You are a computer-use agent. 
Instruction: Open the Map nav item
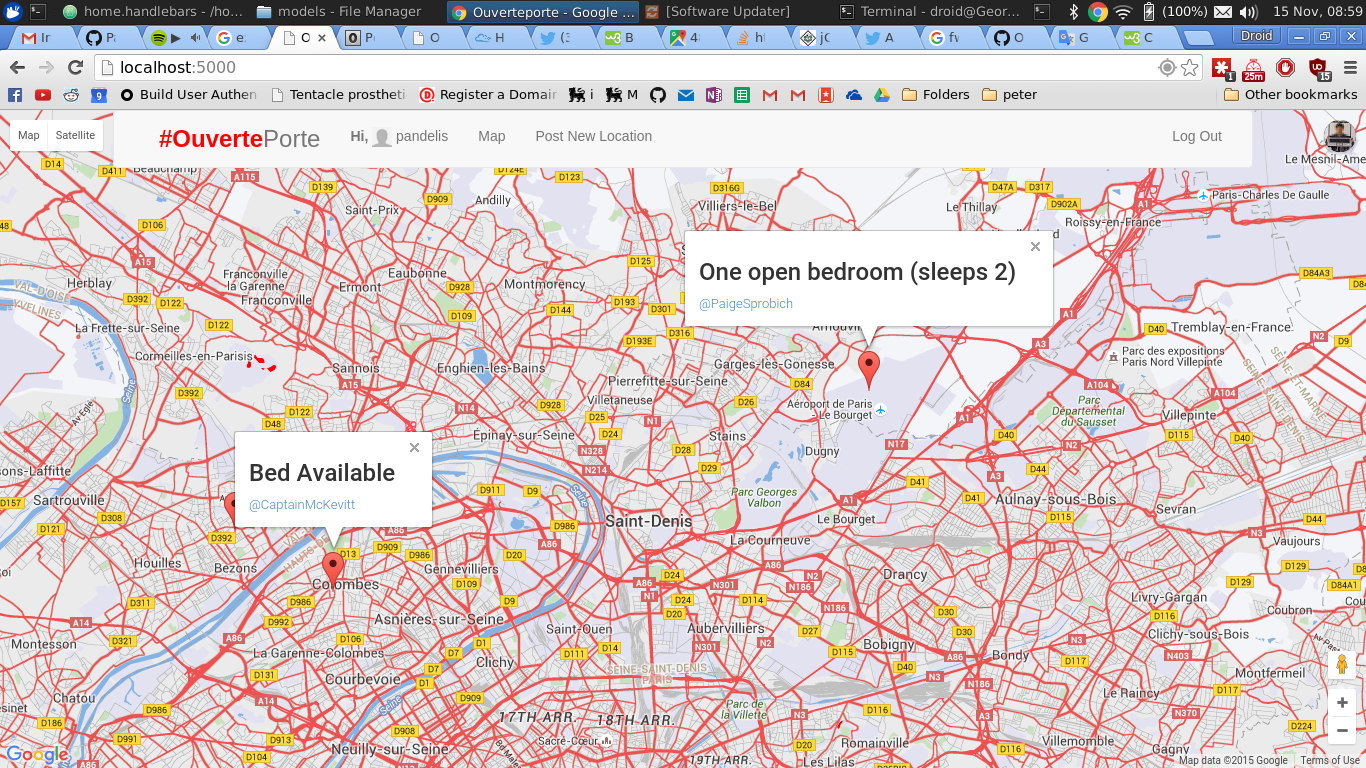click(491, 136)
